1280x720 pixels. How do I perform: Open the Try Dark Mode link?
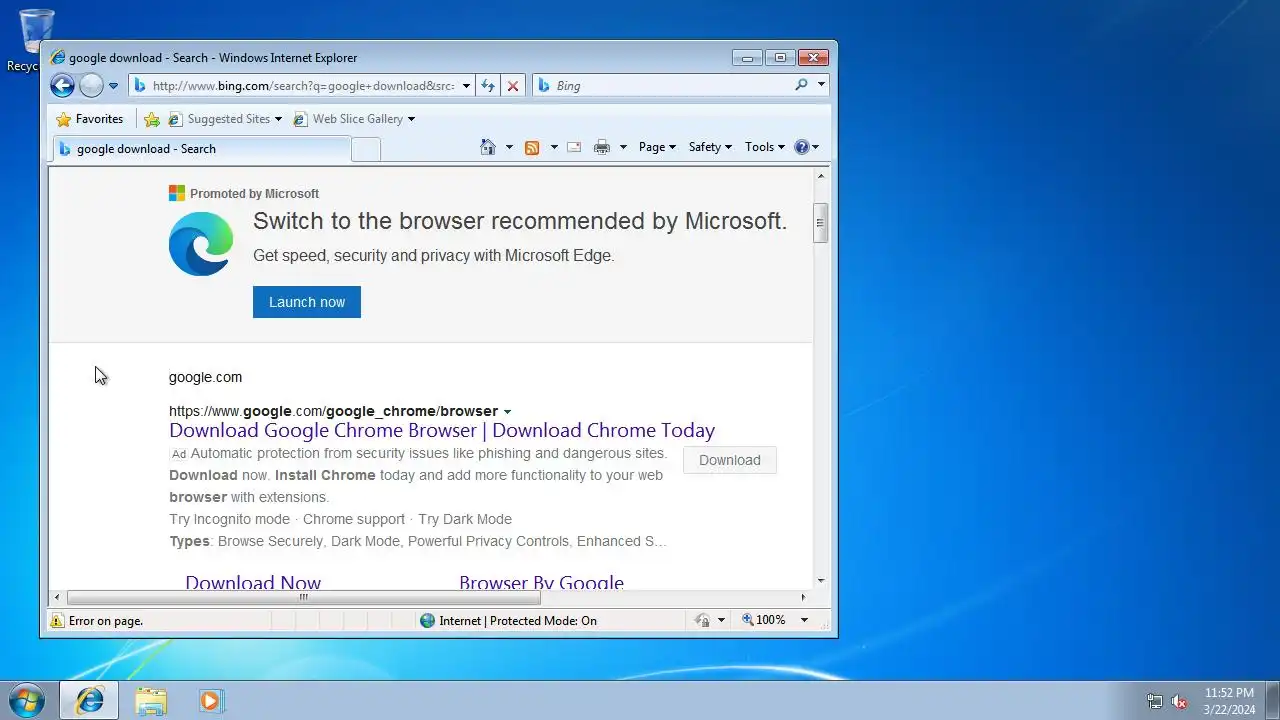pyautogui.click(x=465, y=519)
